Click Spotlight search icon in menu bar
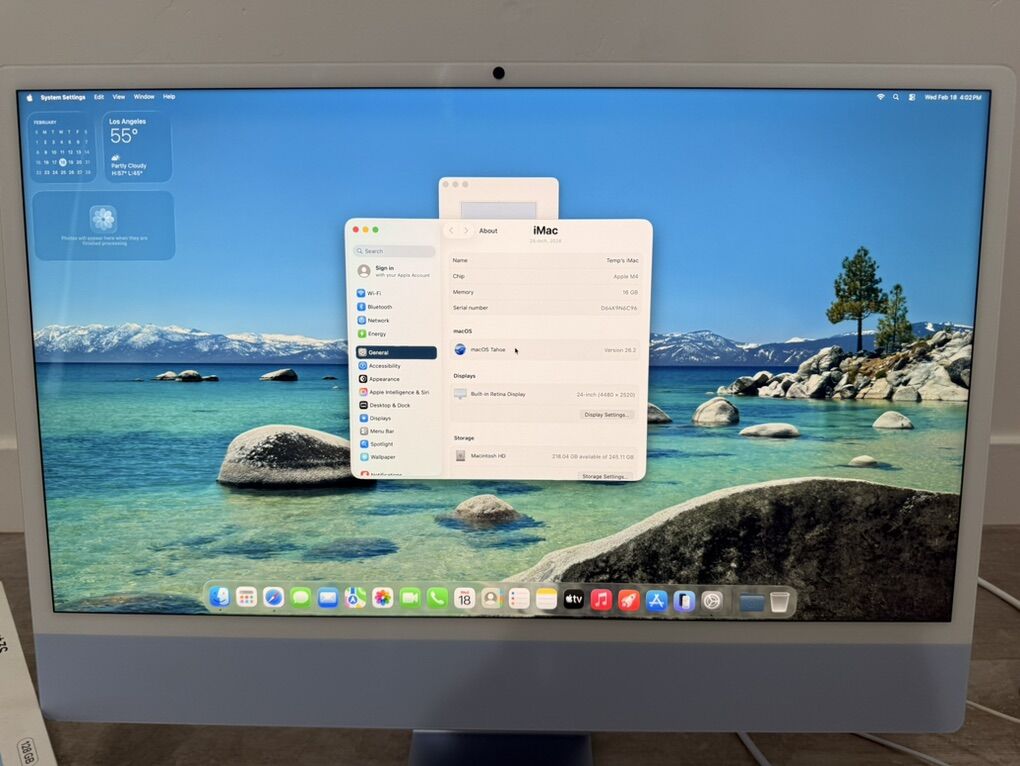The height and width of the screenshot is (766, 1020). [x=896, y=97]
